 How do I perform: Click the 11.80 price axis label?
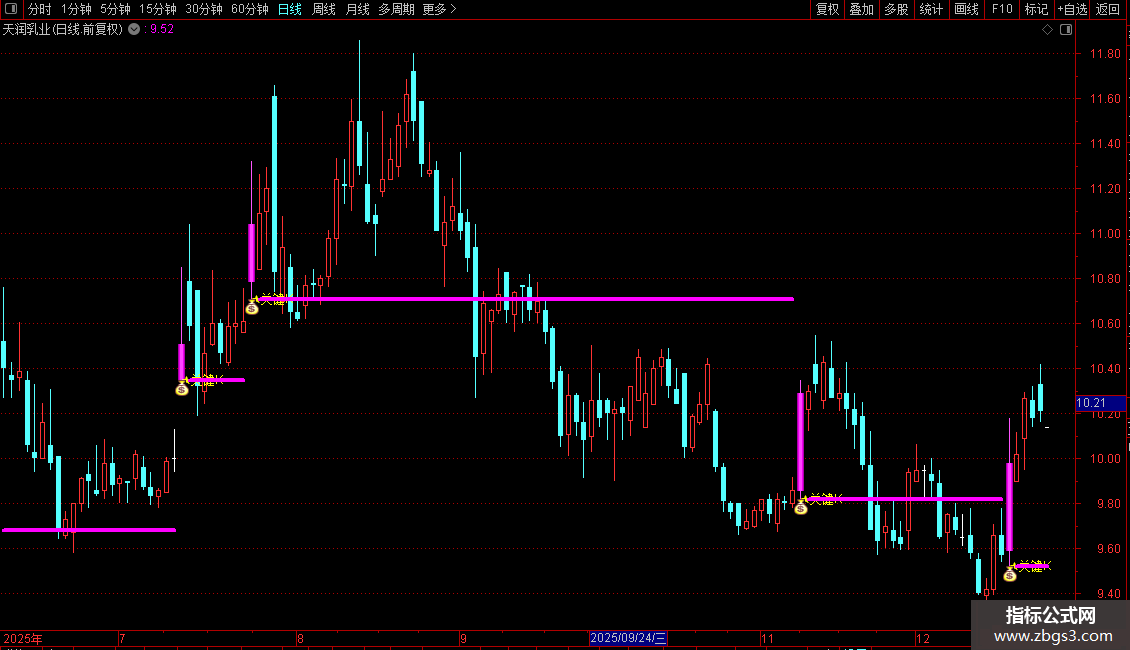point(1105,54)
